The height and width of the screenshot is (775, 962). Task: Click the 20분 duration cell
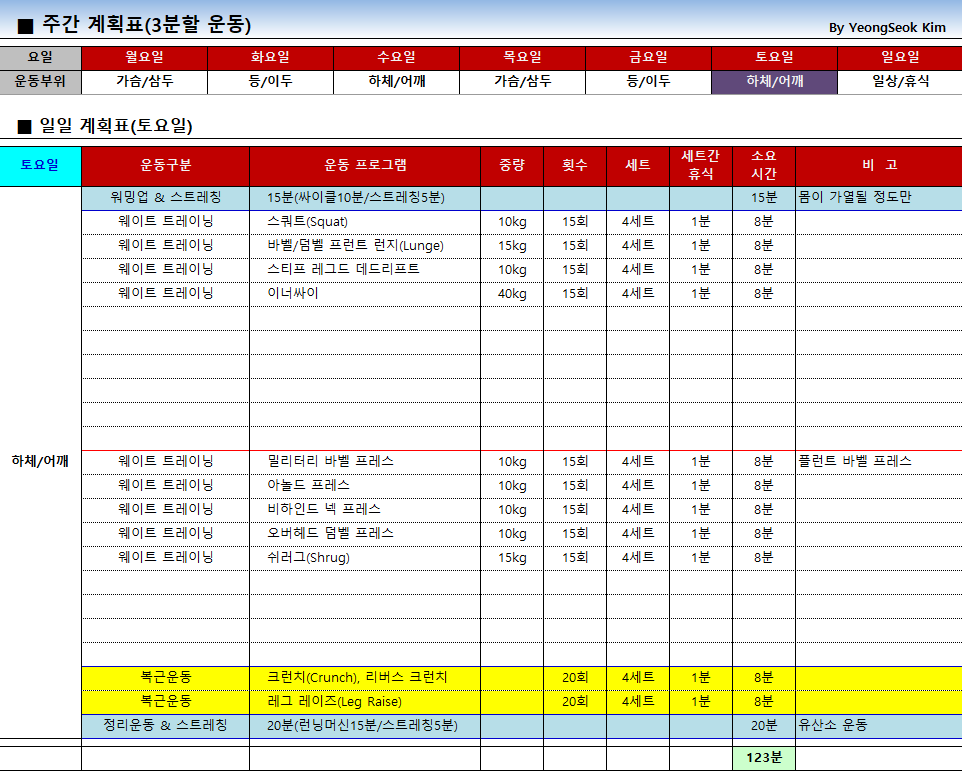tap(764, 726)
